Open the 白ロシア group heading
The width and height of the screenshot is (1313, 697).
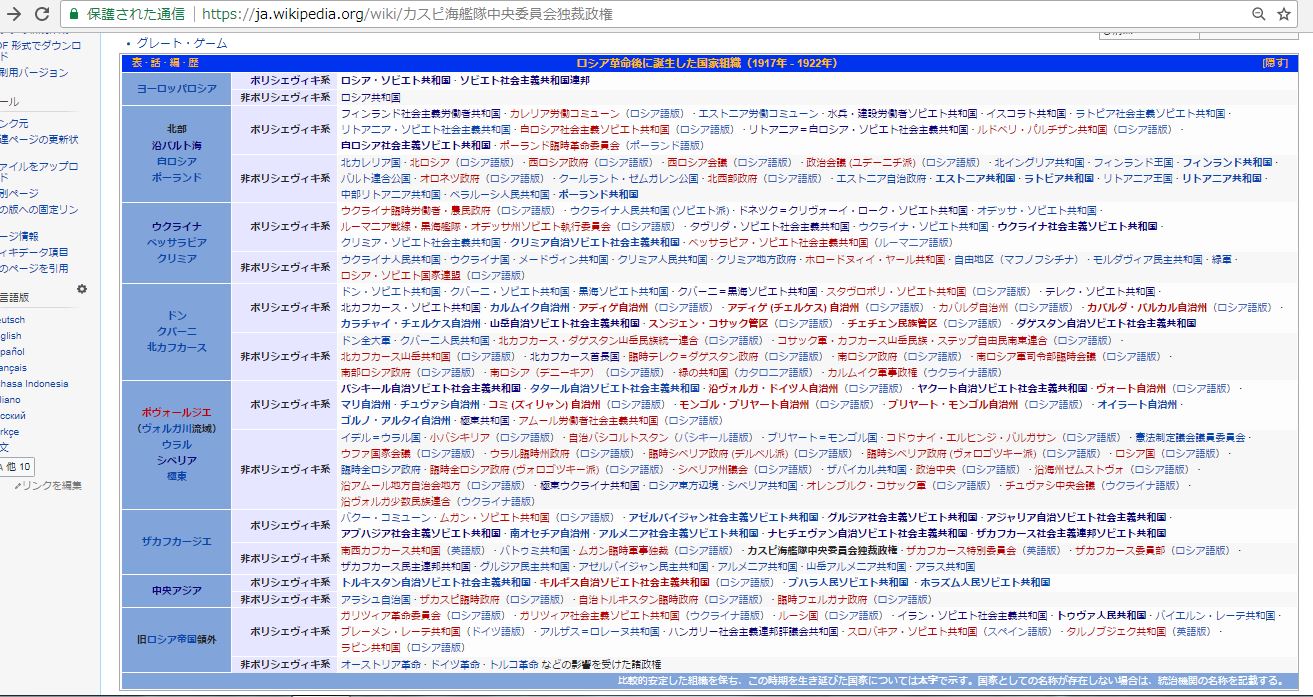coord(176,161)
